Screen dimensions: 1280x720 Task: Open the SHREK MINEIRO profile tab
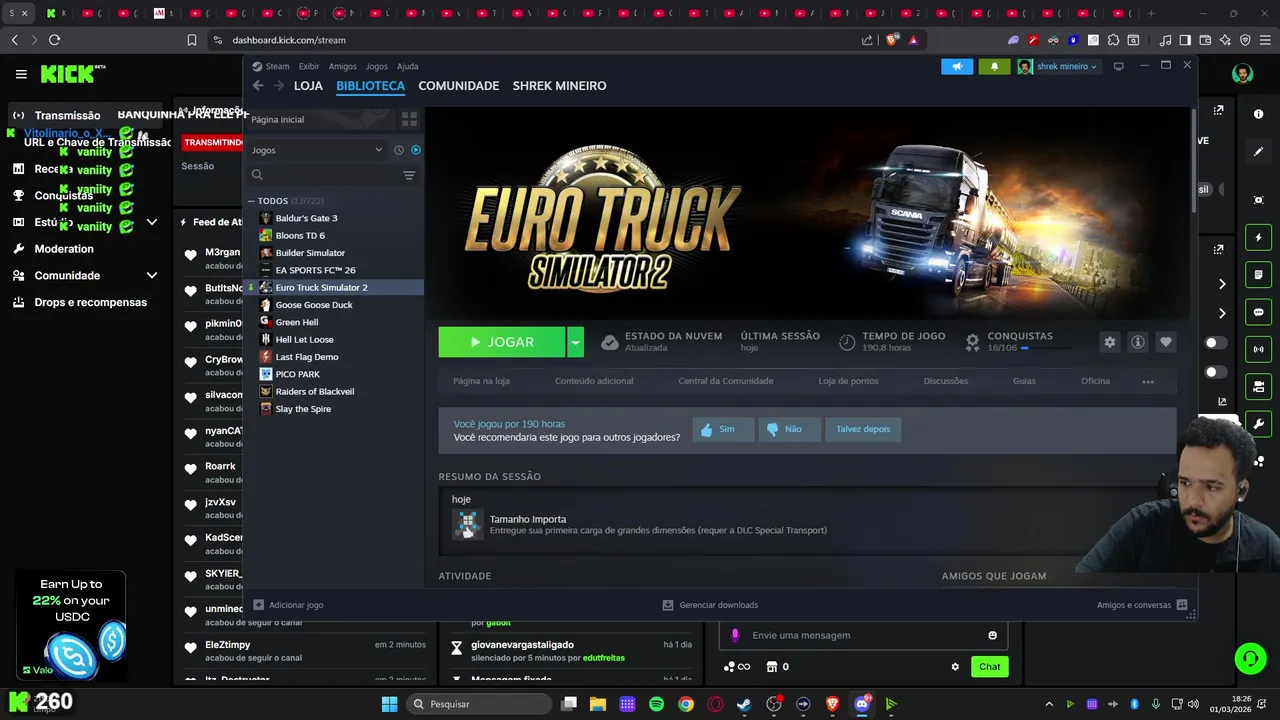point(559,86)
